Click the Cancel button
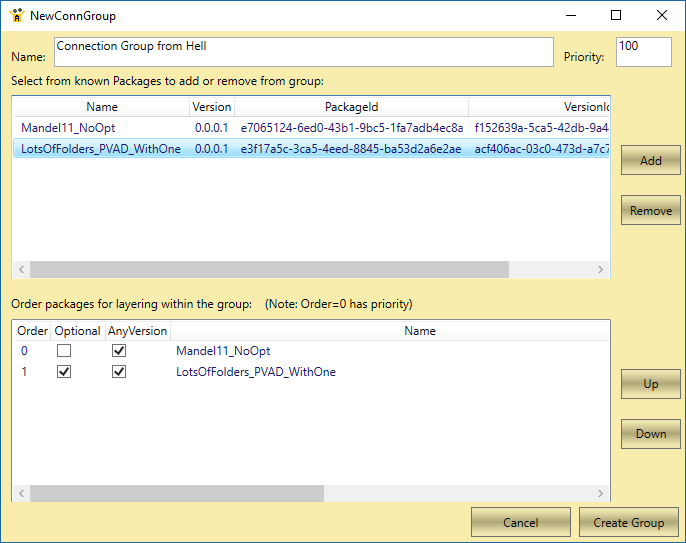Screen dimensions: 686x543 click(x=521, y=522)
